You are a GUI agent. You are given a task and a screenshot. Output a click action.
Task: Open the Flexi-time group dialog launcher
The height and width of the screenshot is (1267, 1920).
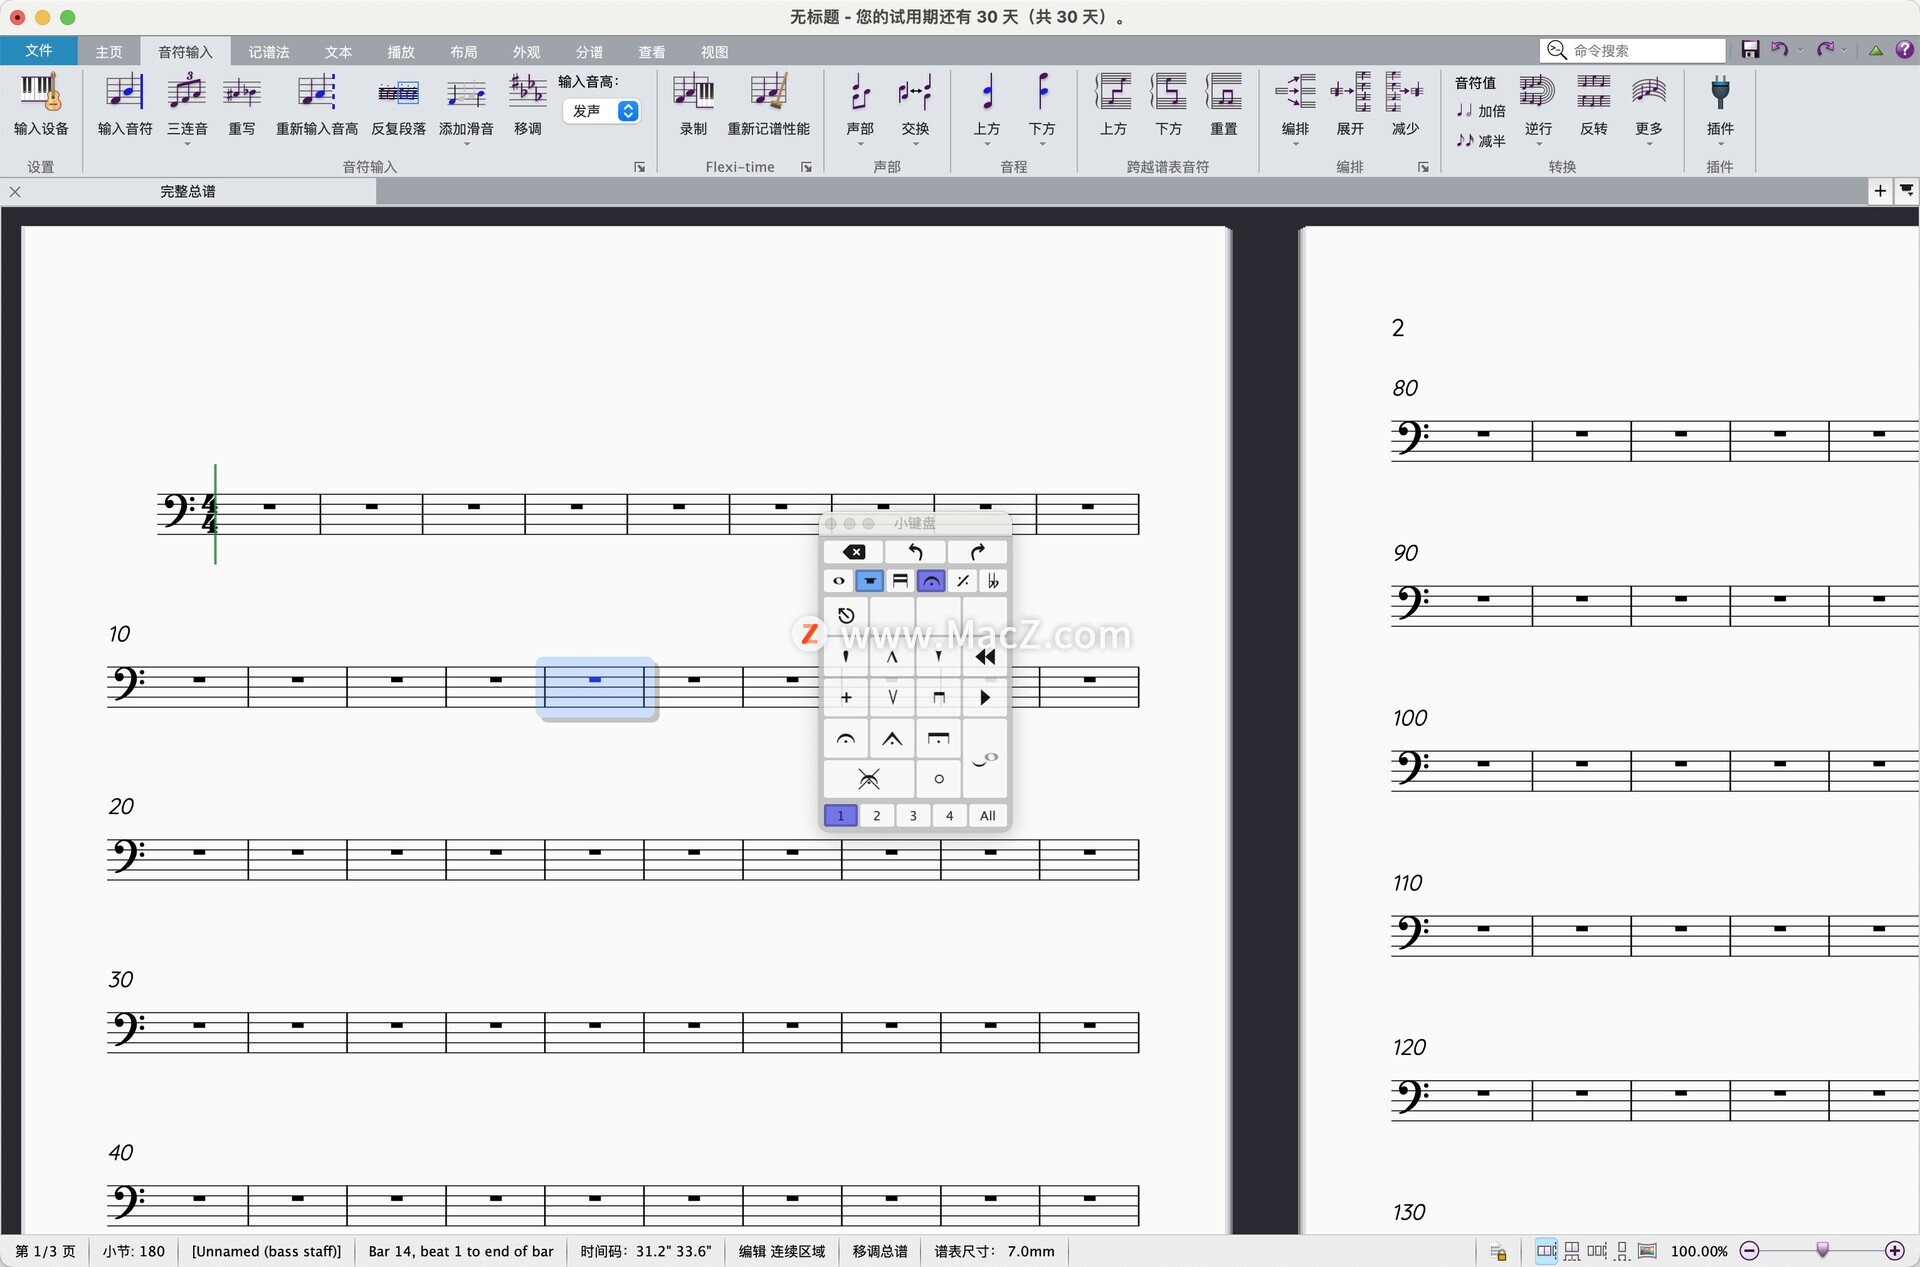tap(806, 167)
